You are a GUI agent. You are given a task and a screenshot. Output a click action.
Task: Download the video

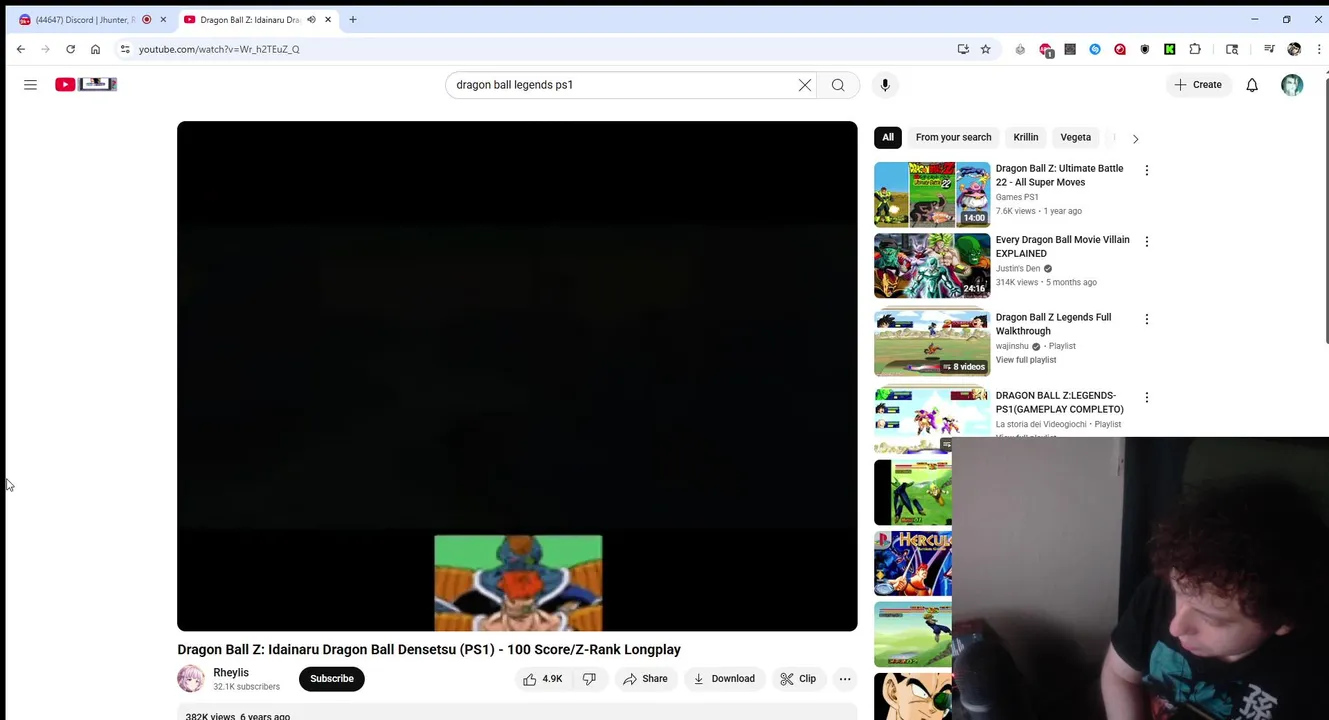[x=724, y=679]
